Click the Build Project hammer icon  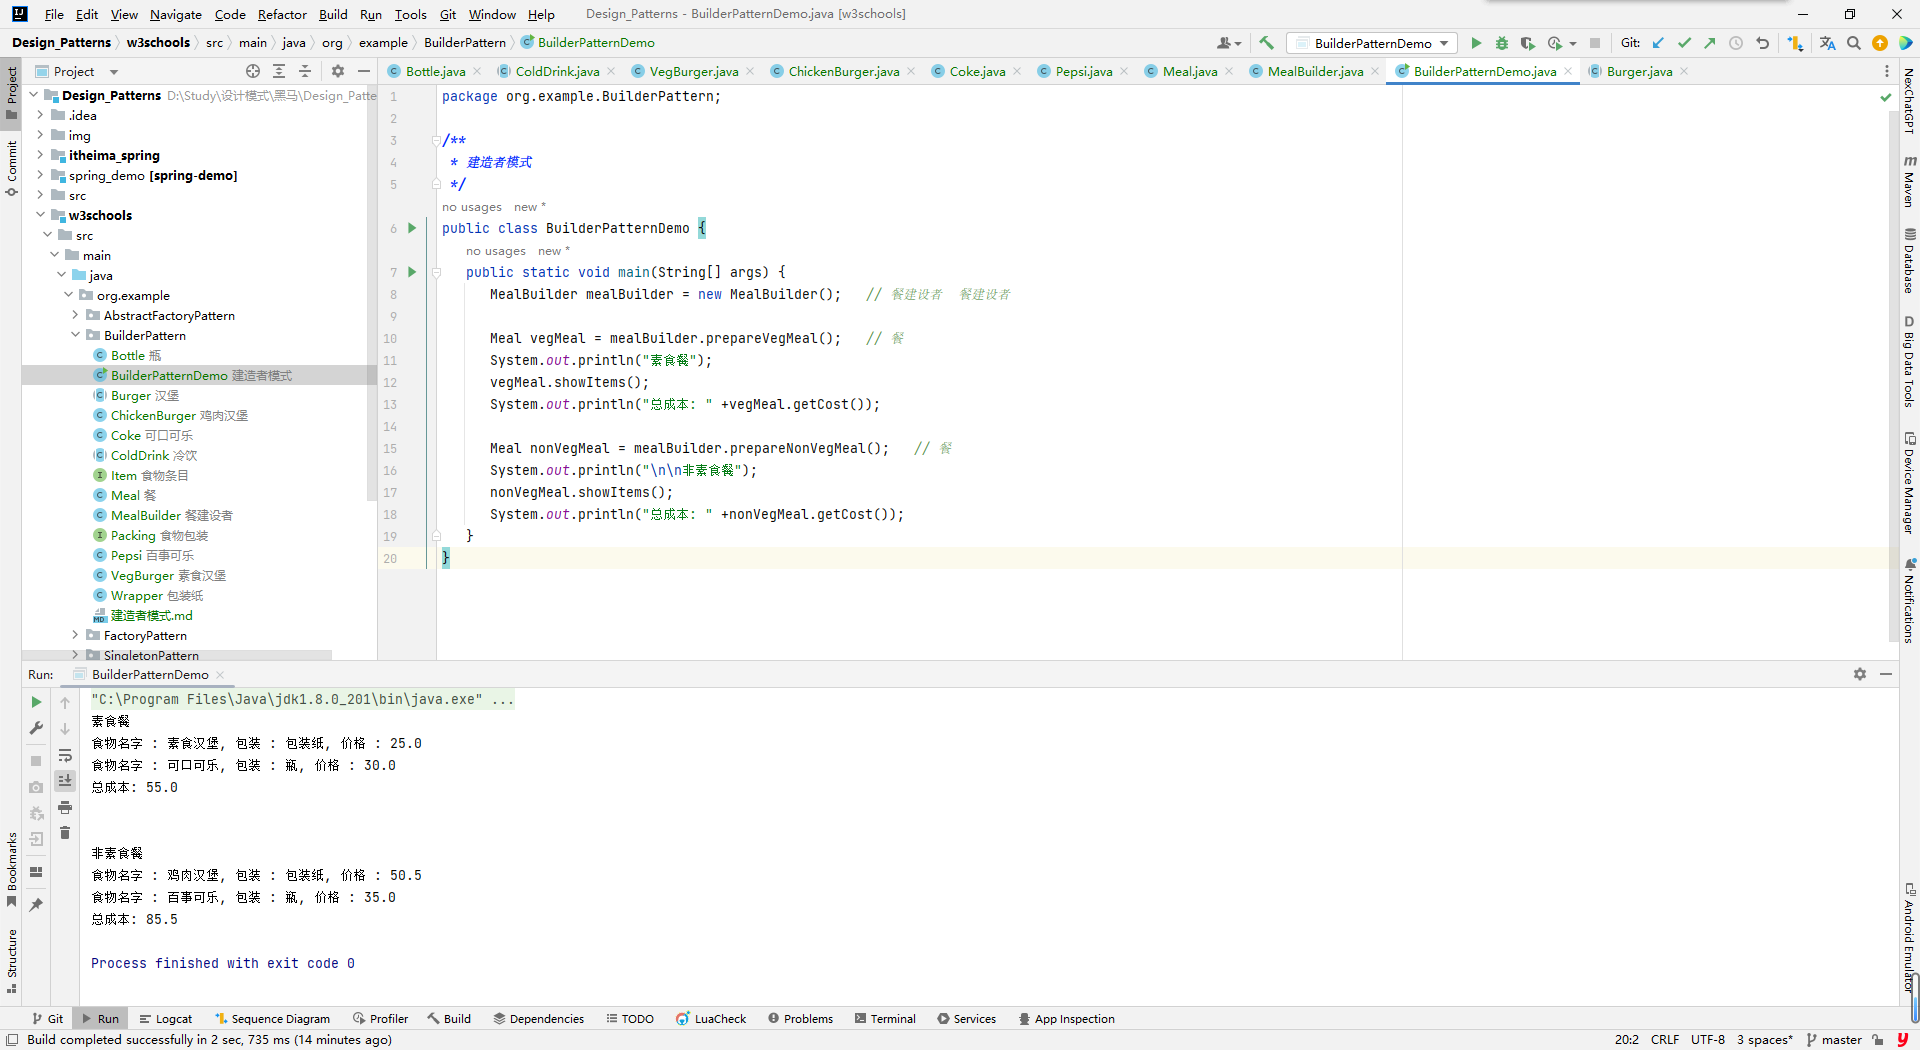click(x=1266, y=43)
